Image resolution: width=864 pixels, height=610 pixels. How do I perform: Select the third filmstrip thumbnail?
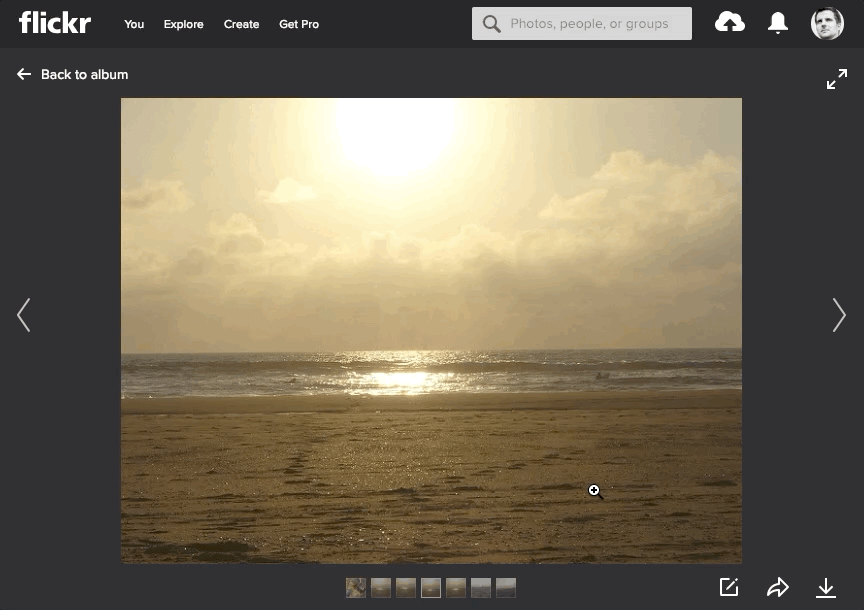coord(406,588)
